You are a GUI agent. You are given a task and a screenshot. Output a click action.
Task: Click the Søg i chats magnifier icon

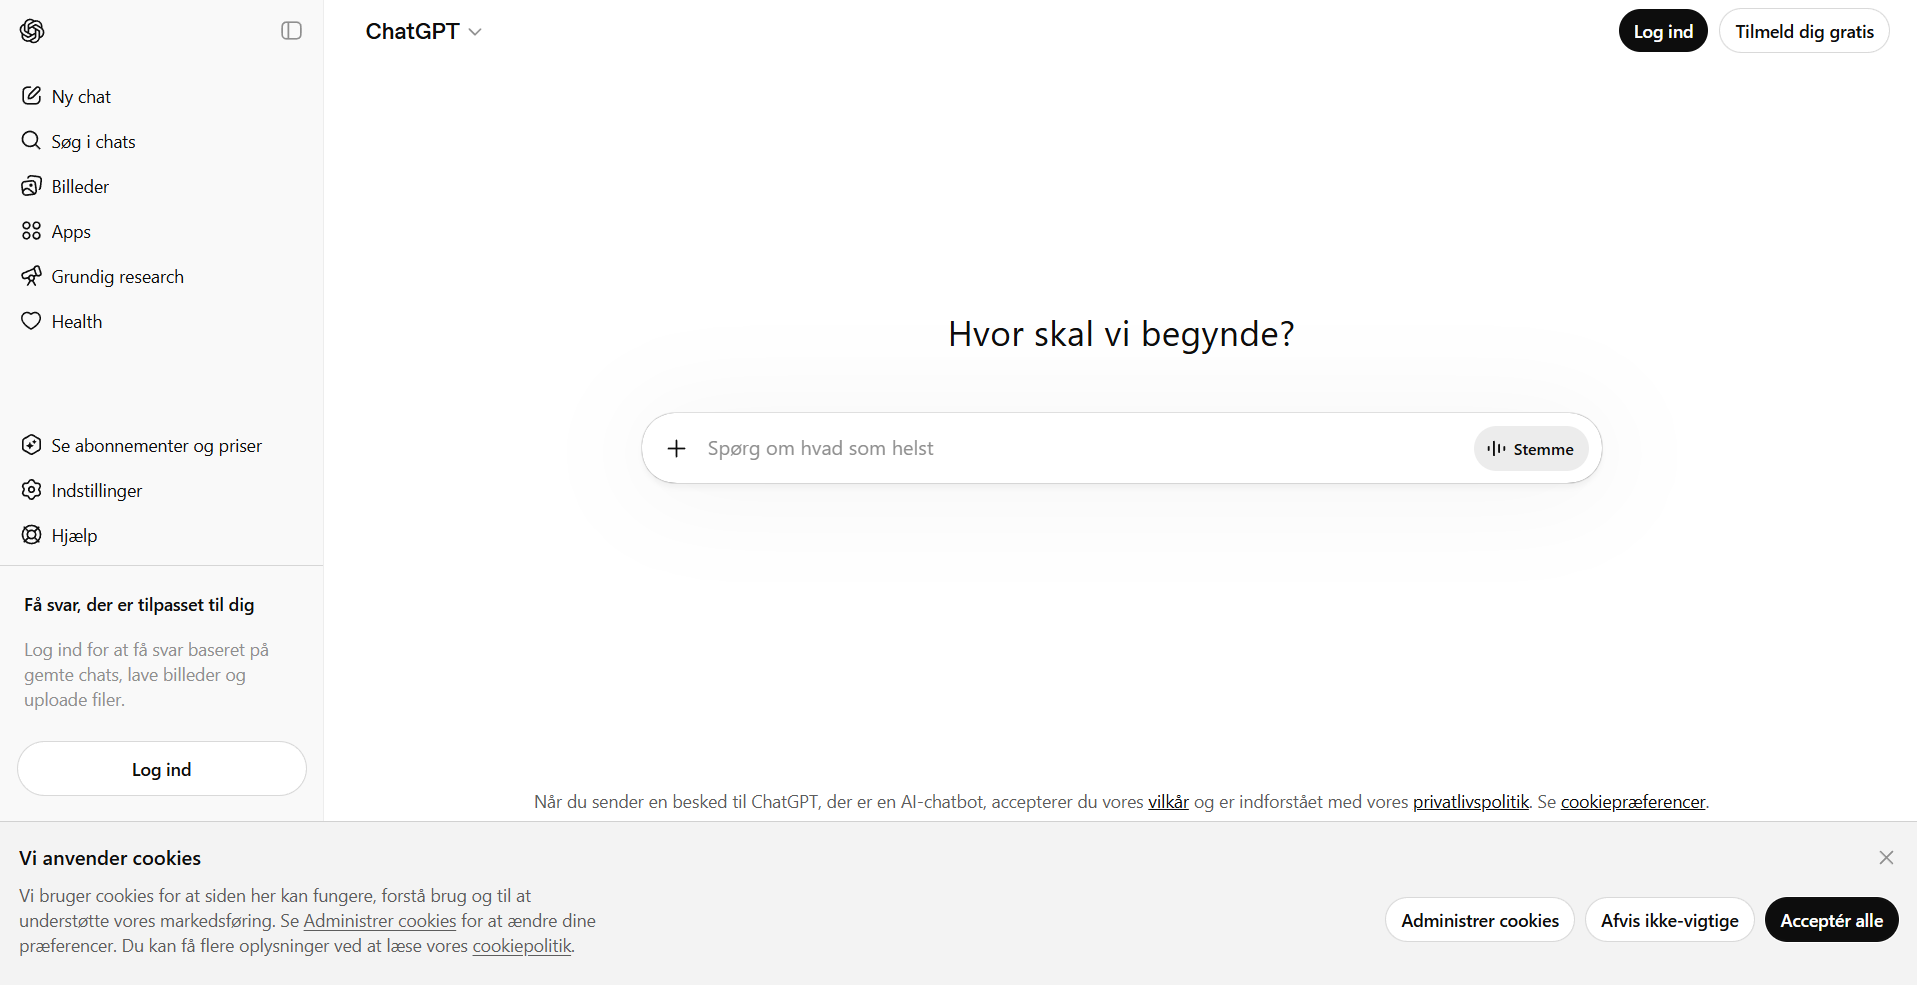[x=32, y=141]
